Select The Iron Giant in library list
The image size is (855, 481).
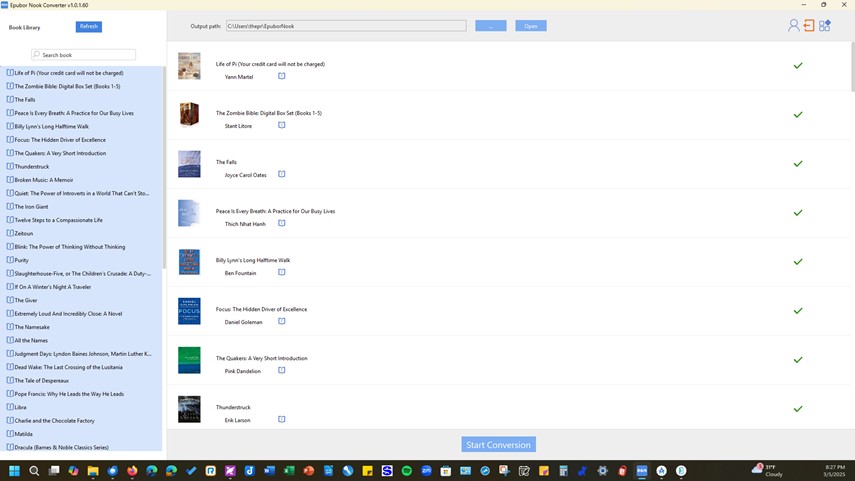(31, 207)
